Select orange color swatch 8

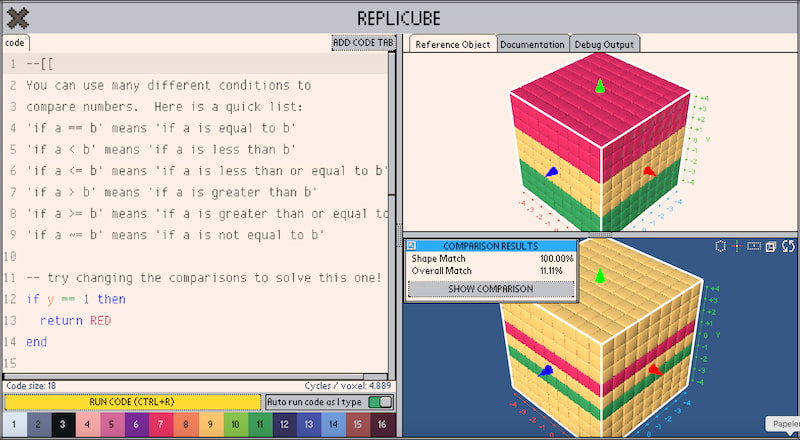tap(186, 425)
